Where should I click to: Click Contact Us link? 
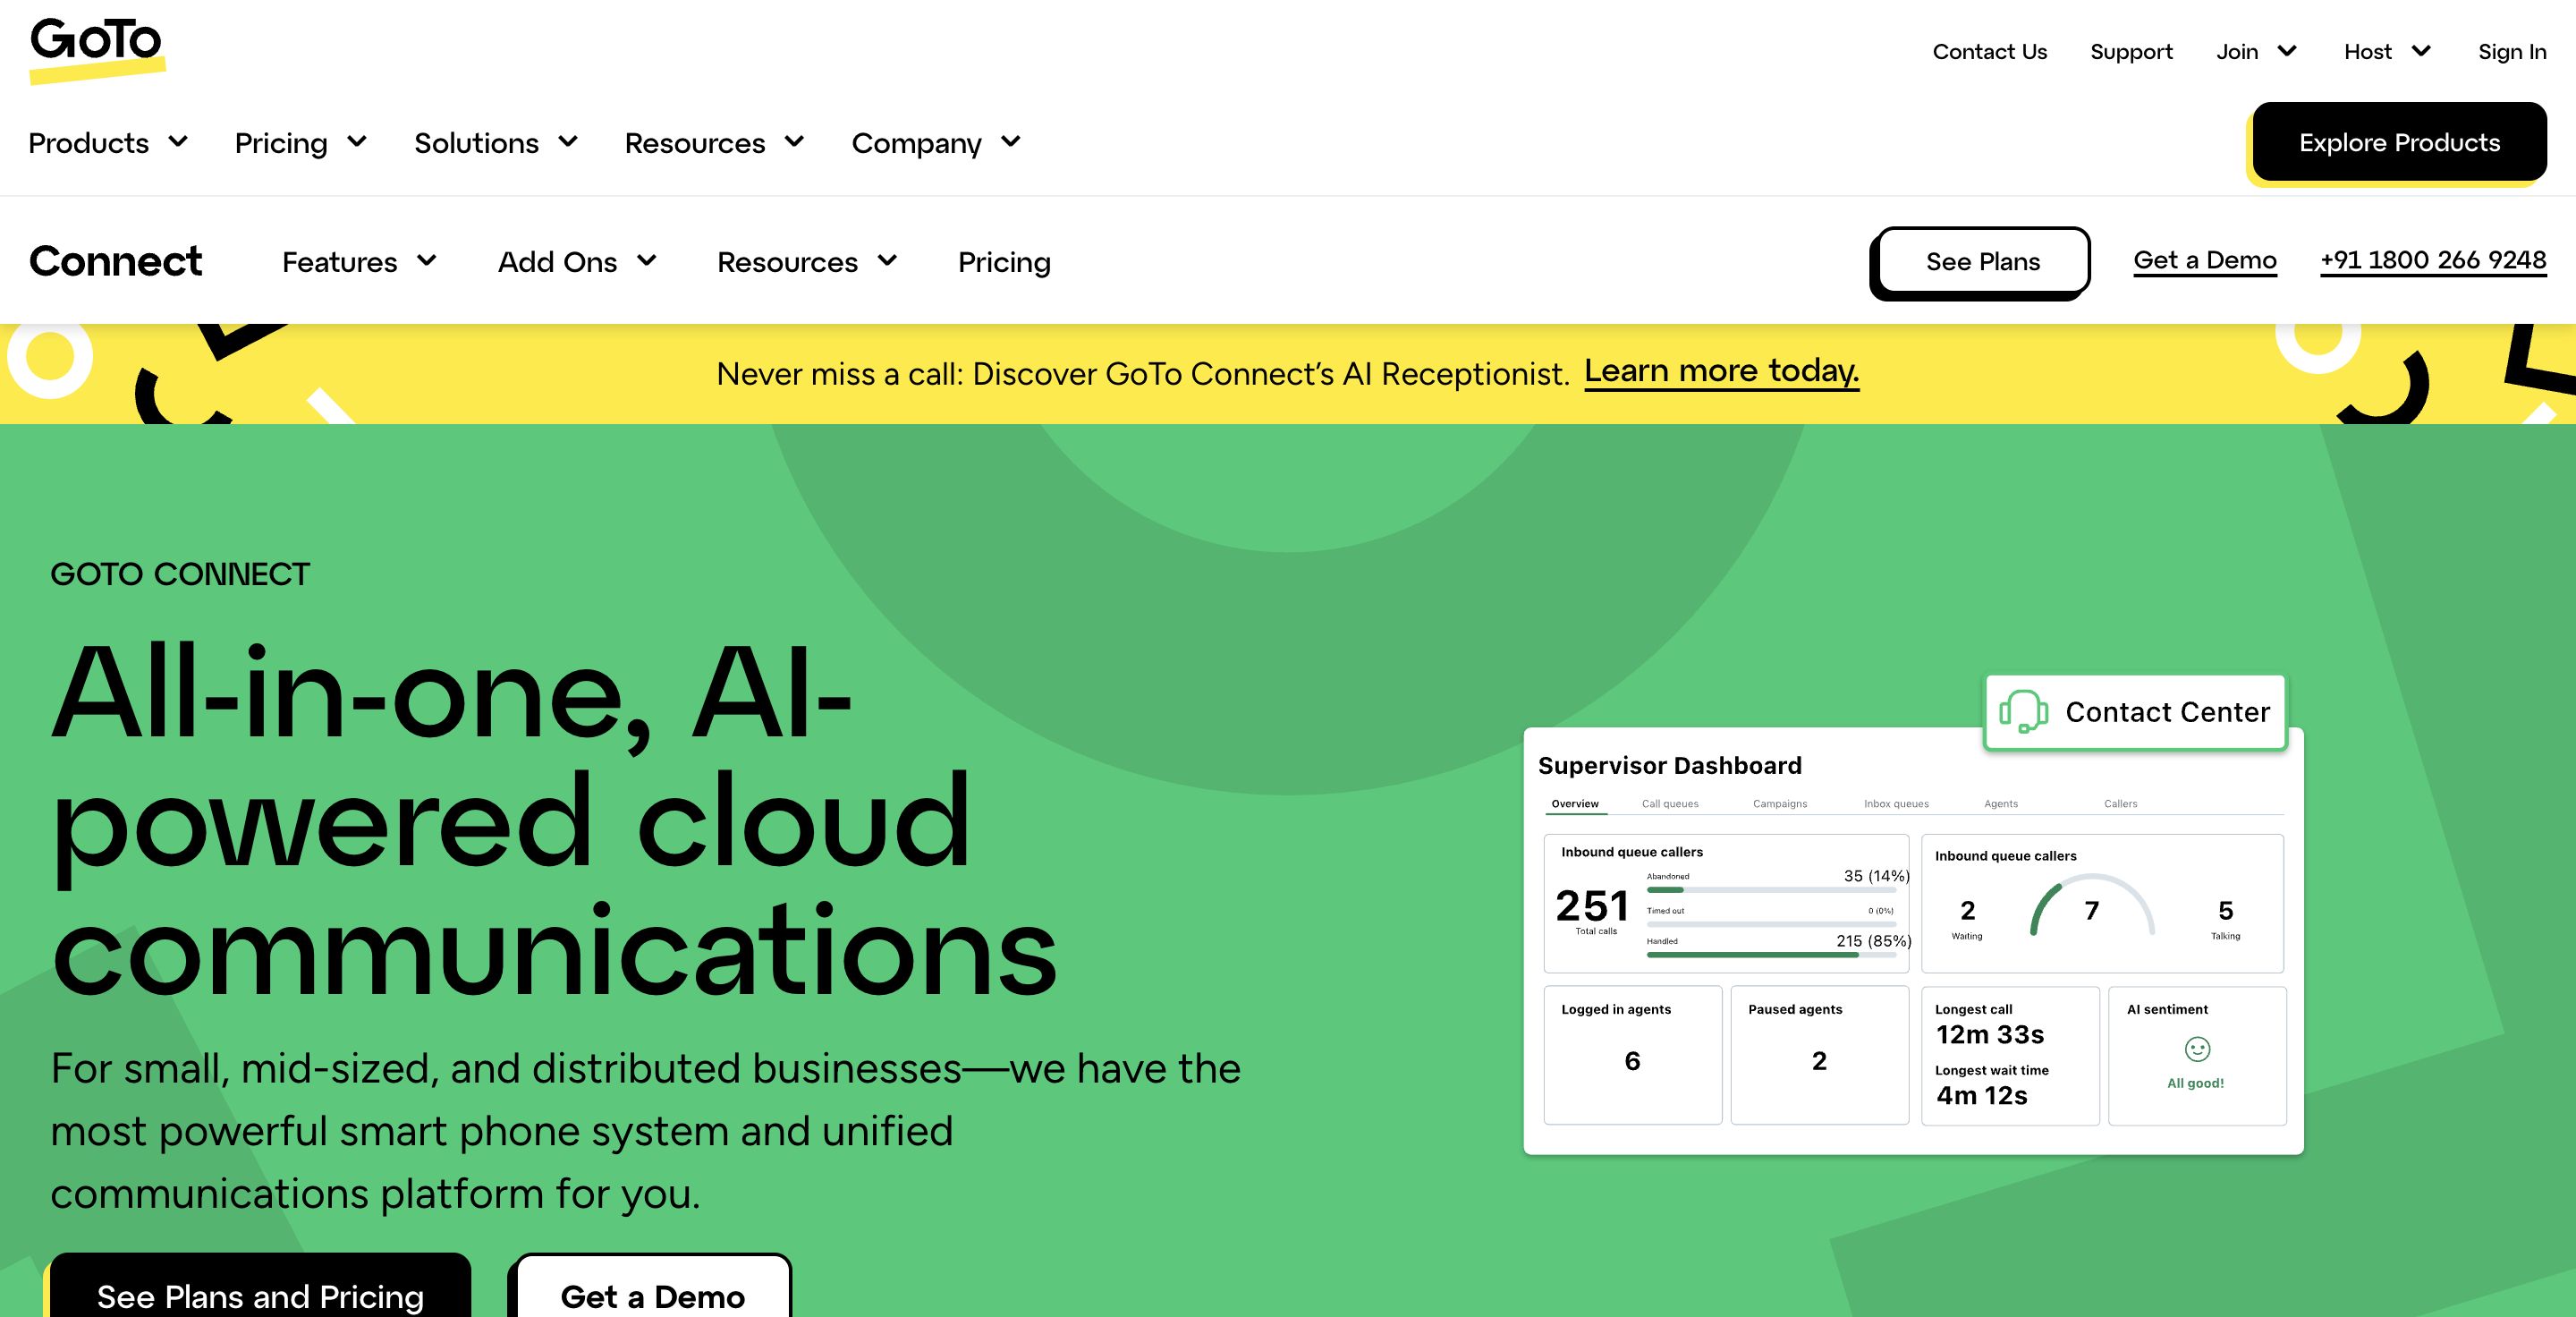1989,51
